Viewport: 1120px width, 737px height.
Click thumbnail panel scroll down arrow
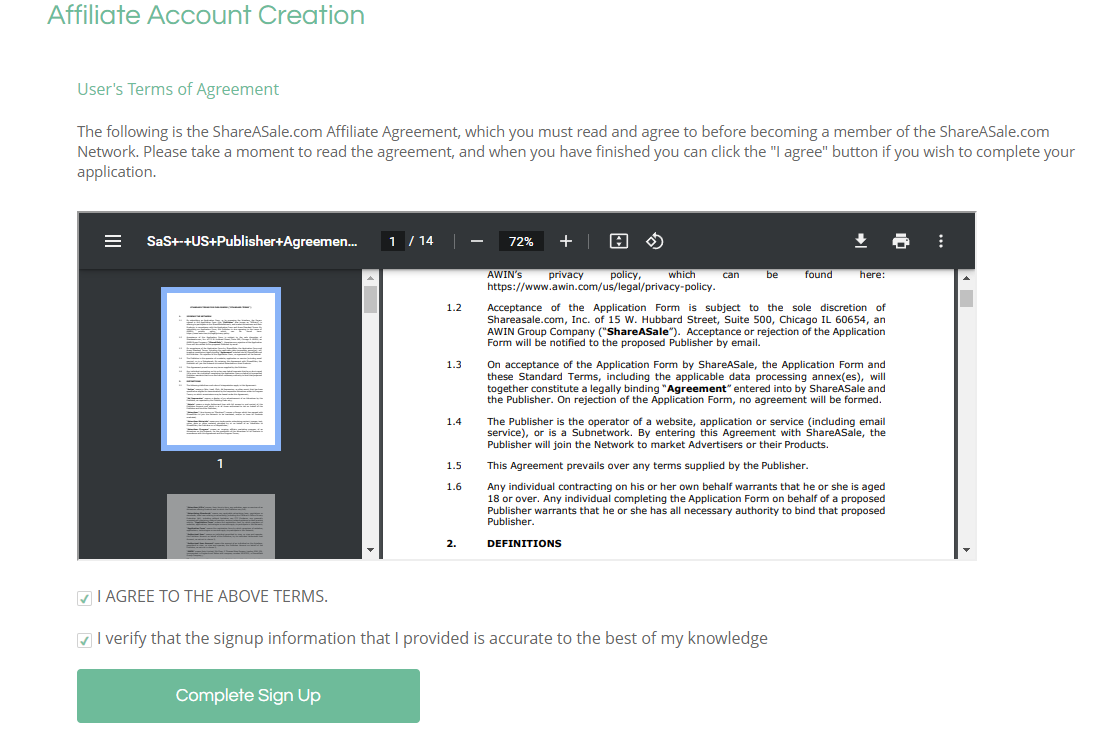[x=370, y=550]
